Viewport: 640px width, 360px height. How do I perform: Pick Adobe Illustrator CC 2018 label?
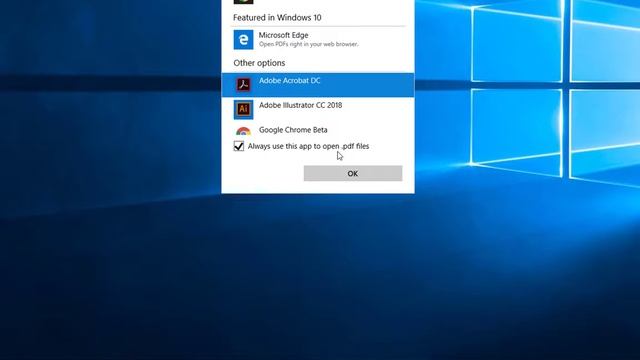[300, 105]
